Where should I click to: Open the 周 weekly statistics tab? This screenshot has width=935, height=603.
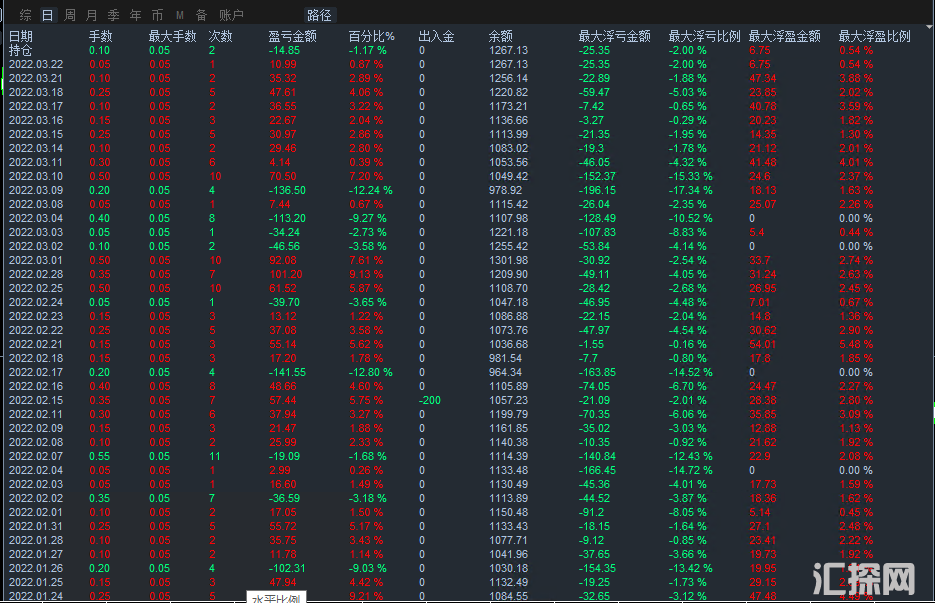(x=70, y=15)
